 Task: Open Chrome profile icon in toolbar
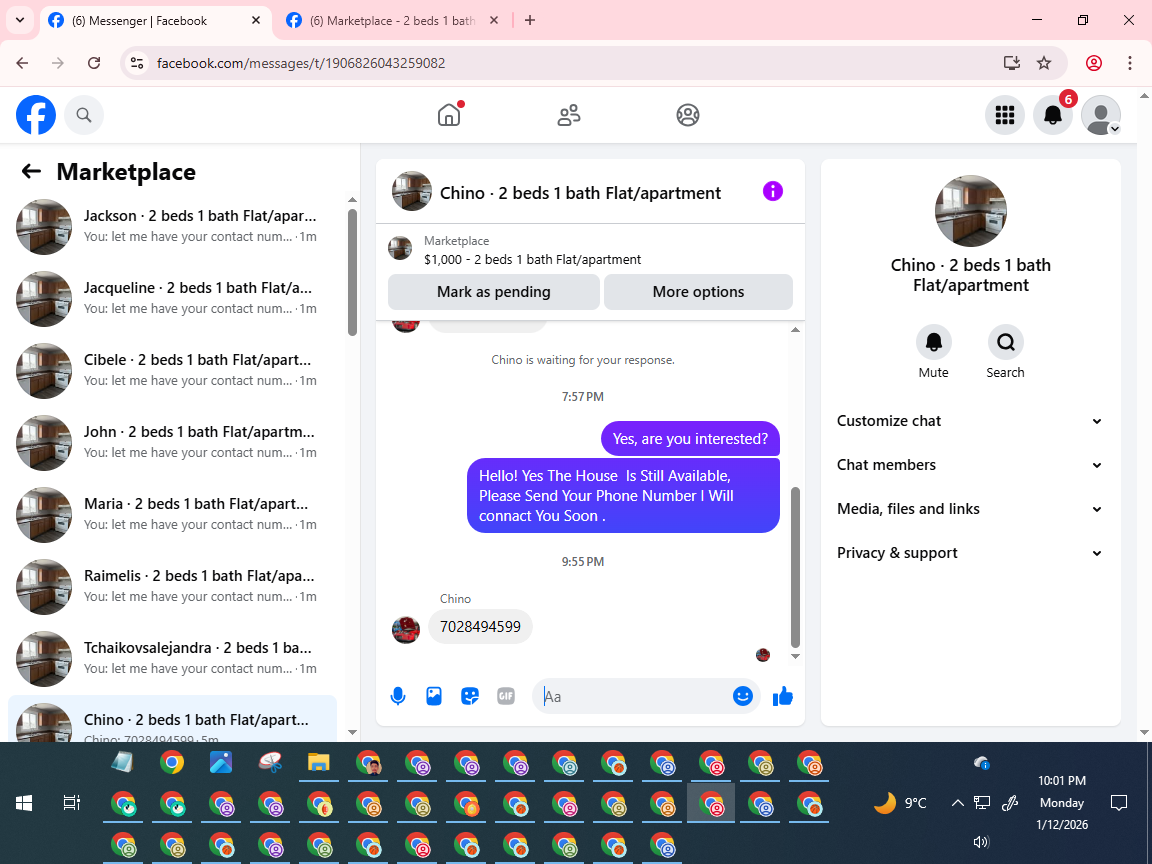coord(1094,63)
